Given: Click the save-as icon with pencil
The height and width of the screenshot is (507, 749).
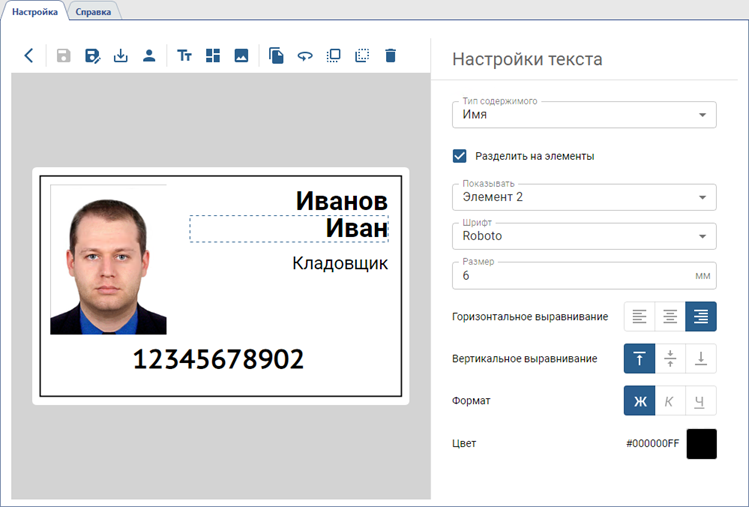Looking at the screenshot, I should coord(93,56).
